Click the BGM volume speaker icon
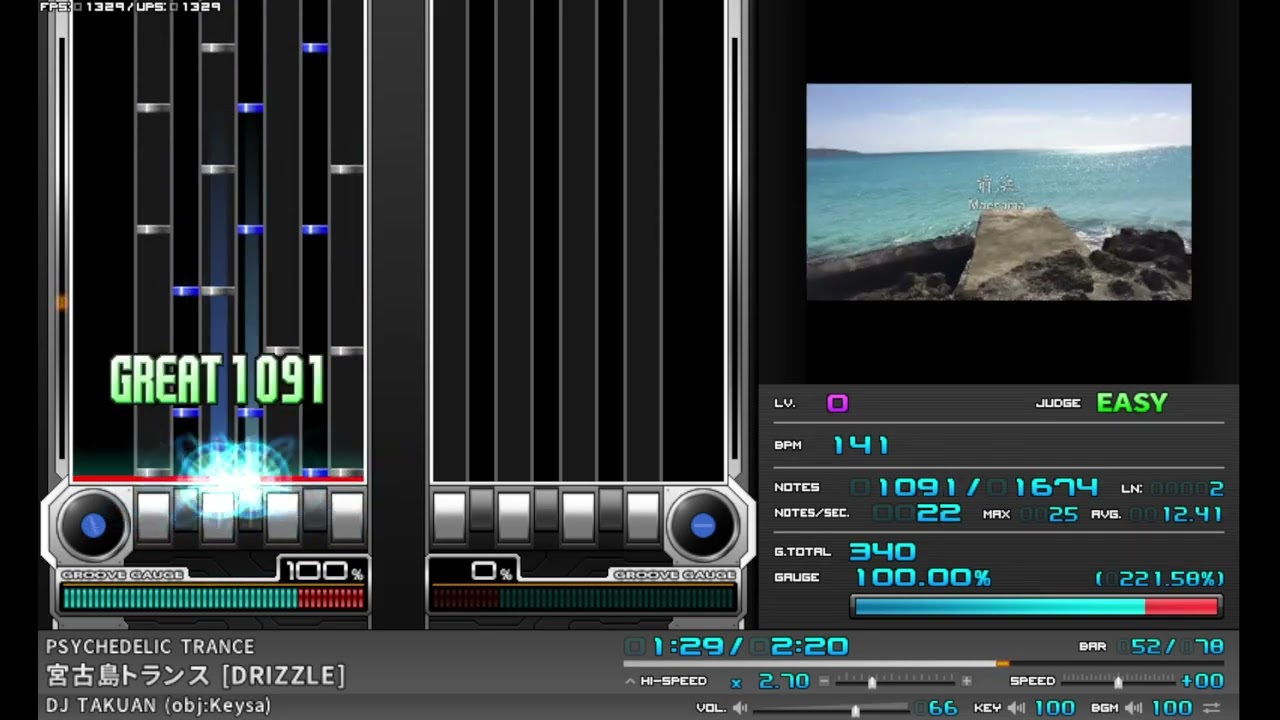This screenshot has height=720, width=1280. (x=1133, y=708)
